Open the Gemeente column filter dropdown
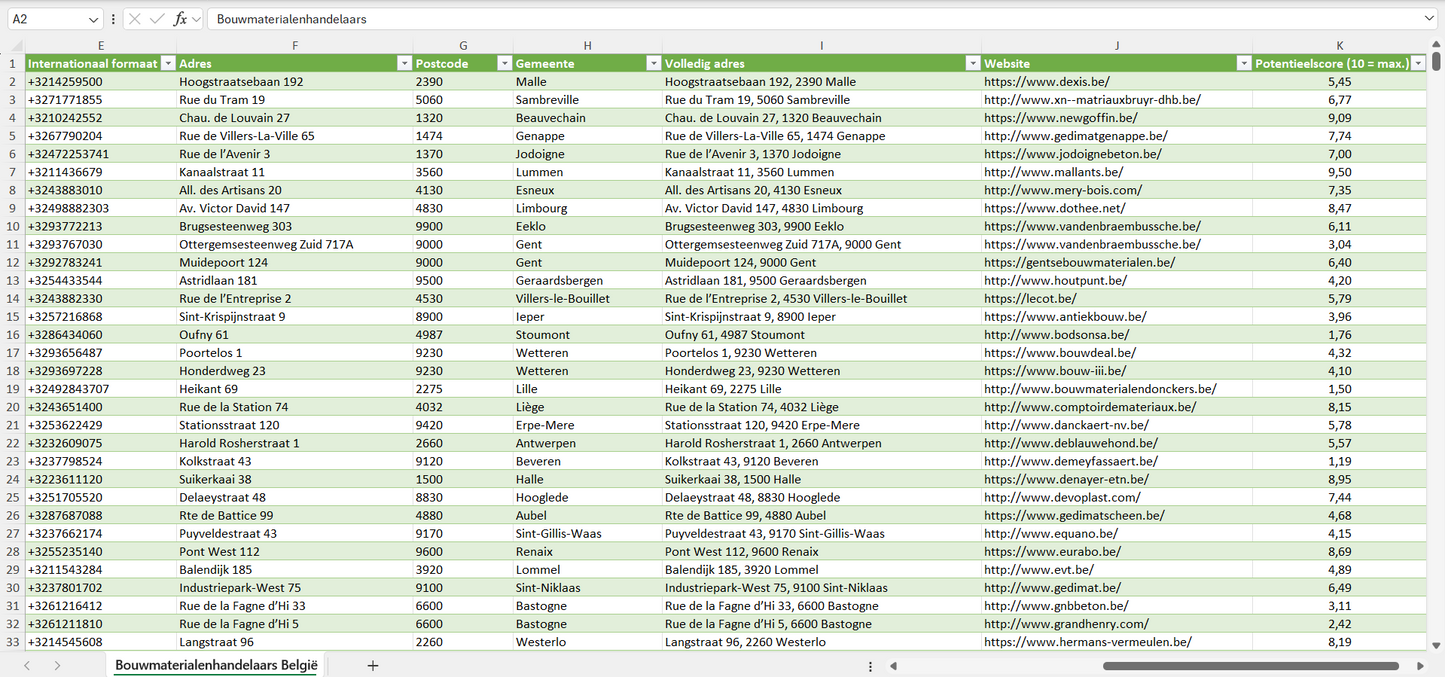This screenshot has width=1445, height=677. pyautogui.click(x=653, y=63)
